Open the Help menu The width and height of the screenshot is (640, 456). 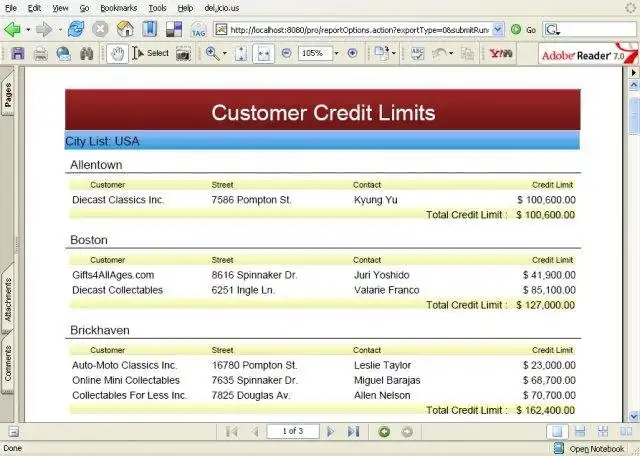coord(185,8)
